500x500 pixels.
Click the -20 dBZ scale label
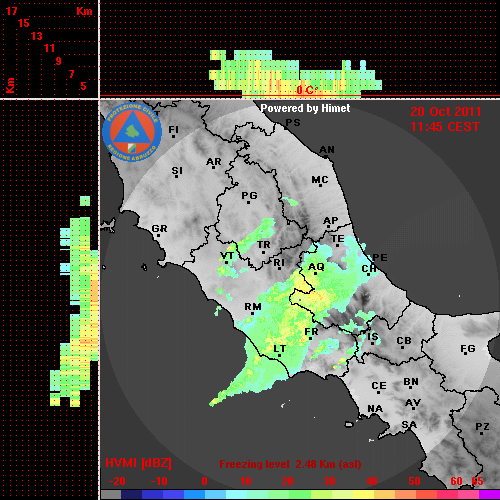tap(117, 481)
